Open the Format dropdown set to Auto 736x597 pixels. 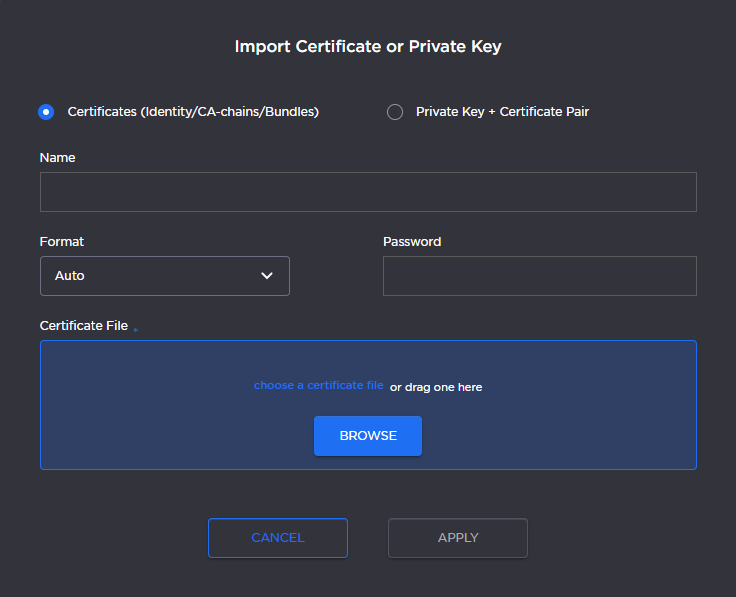click(164, 276)
